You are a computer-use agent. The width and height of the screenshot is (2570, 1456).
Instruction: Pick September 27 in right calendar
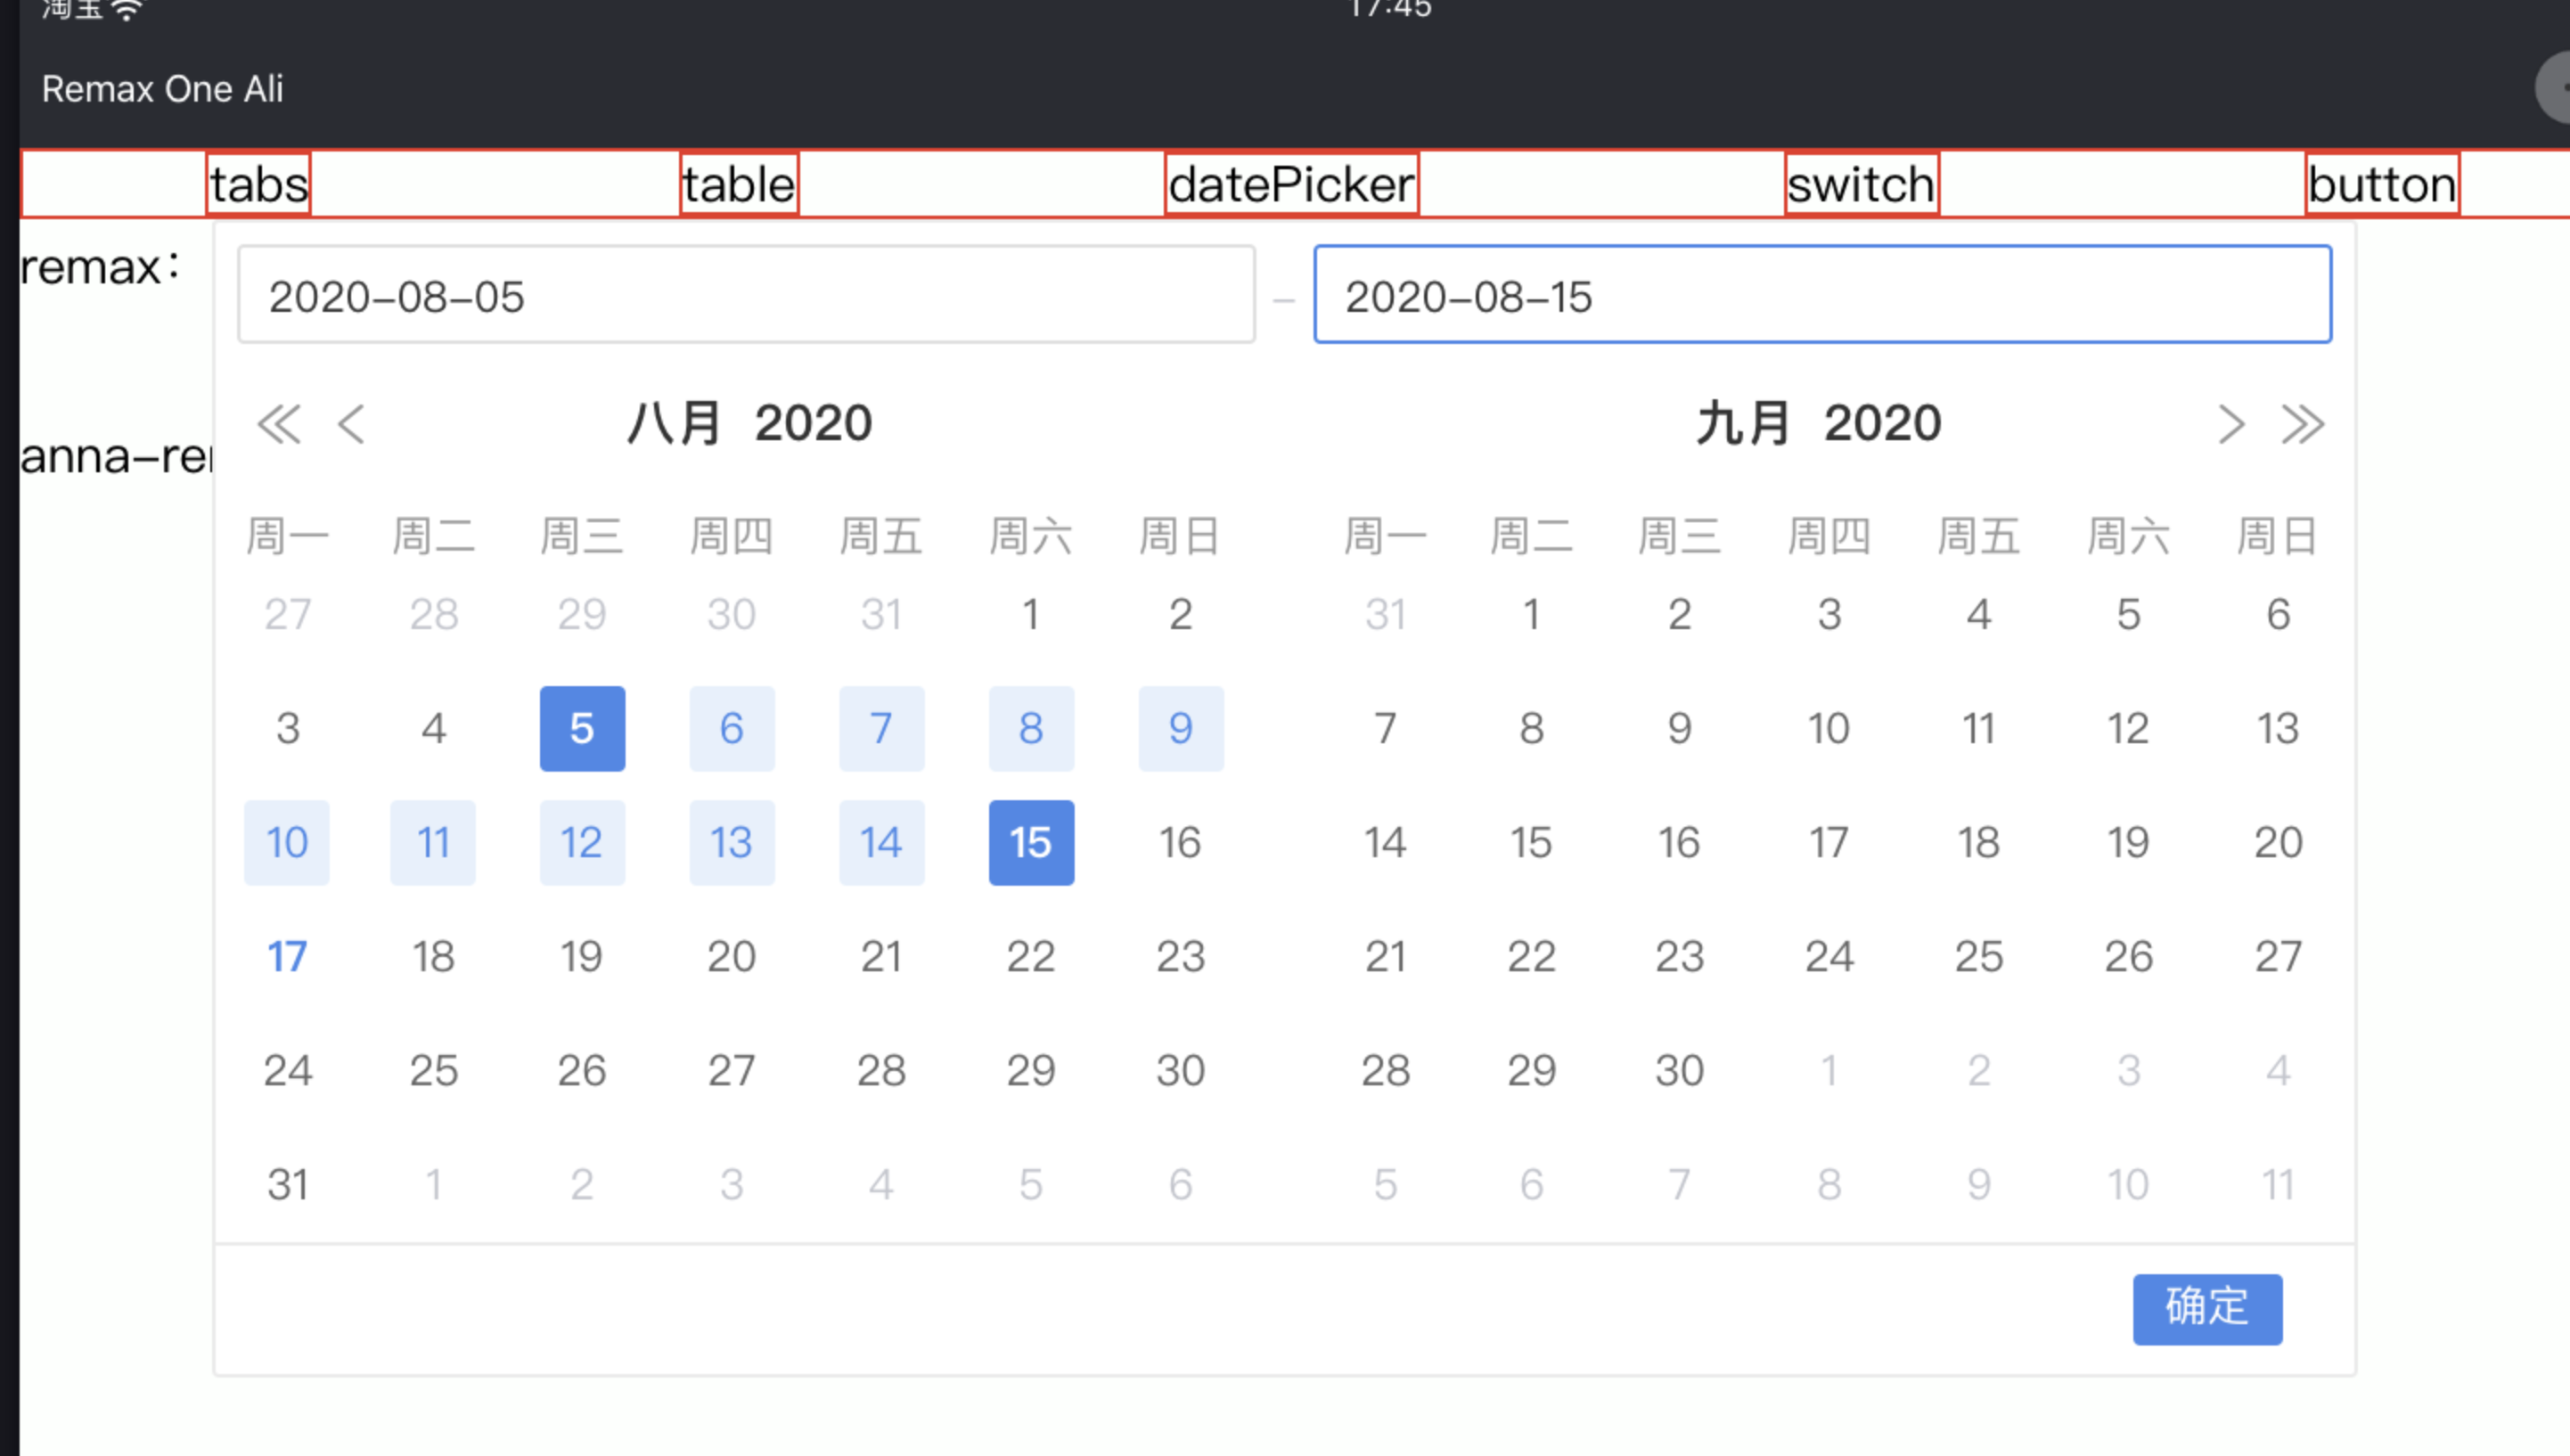click(x=2278, y=957)
